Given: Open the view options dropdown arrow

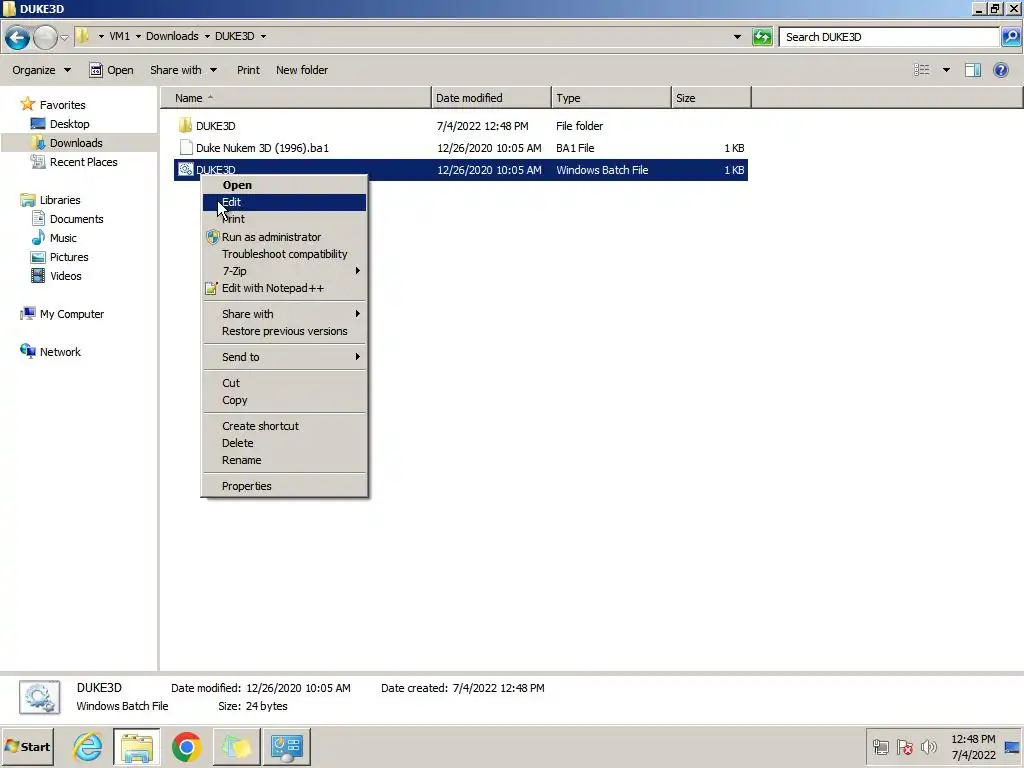Looking at the screenshot, I should coord(946,70).
